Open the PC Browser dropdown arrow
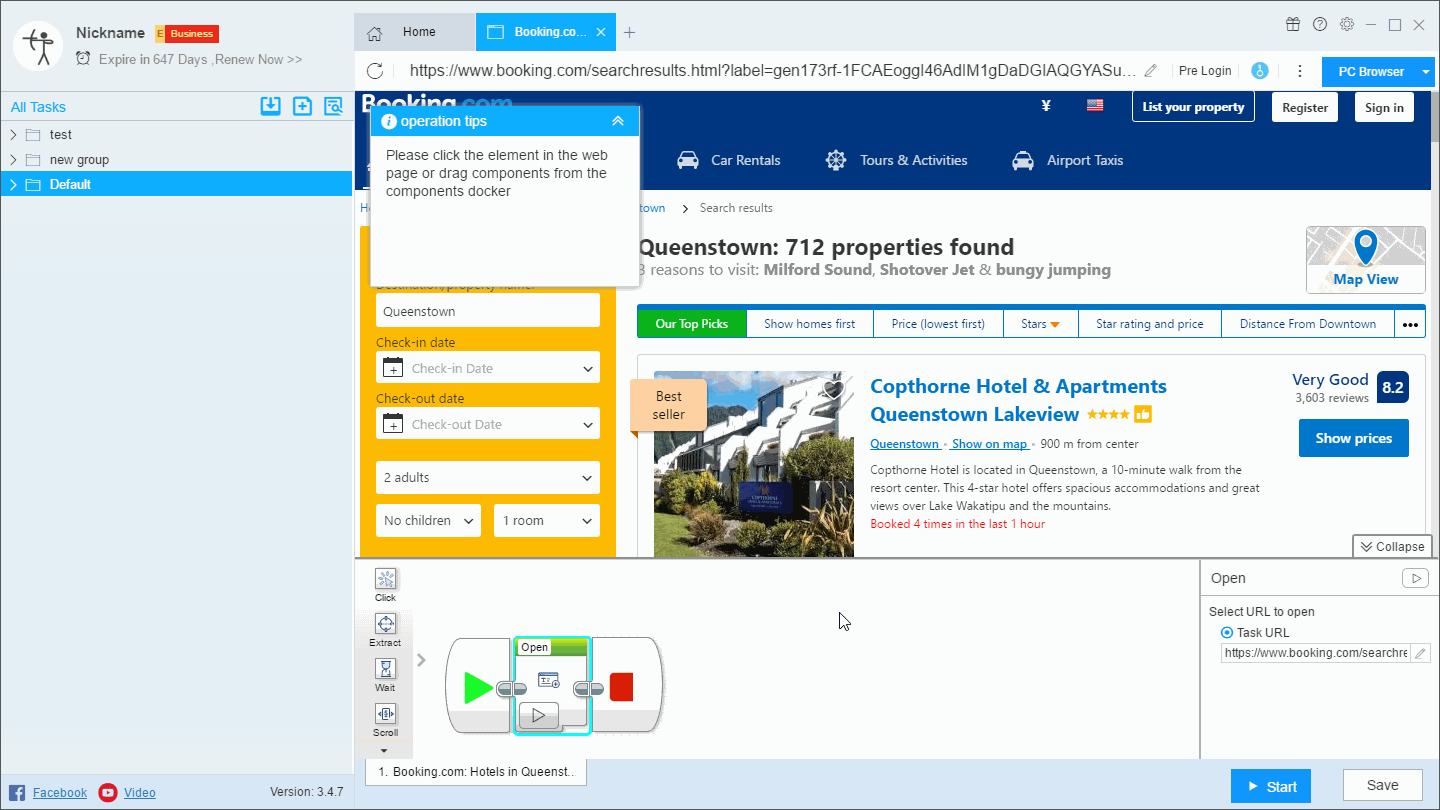This screenshot has height=810, width=1440. tap(1426, 71)
